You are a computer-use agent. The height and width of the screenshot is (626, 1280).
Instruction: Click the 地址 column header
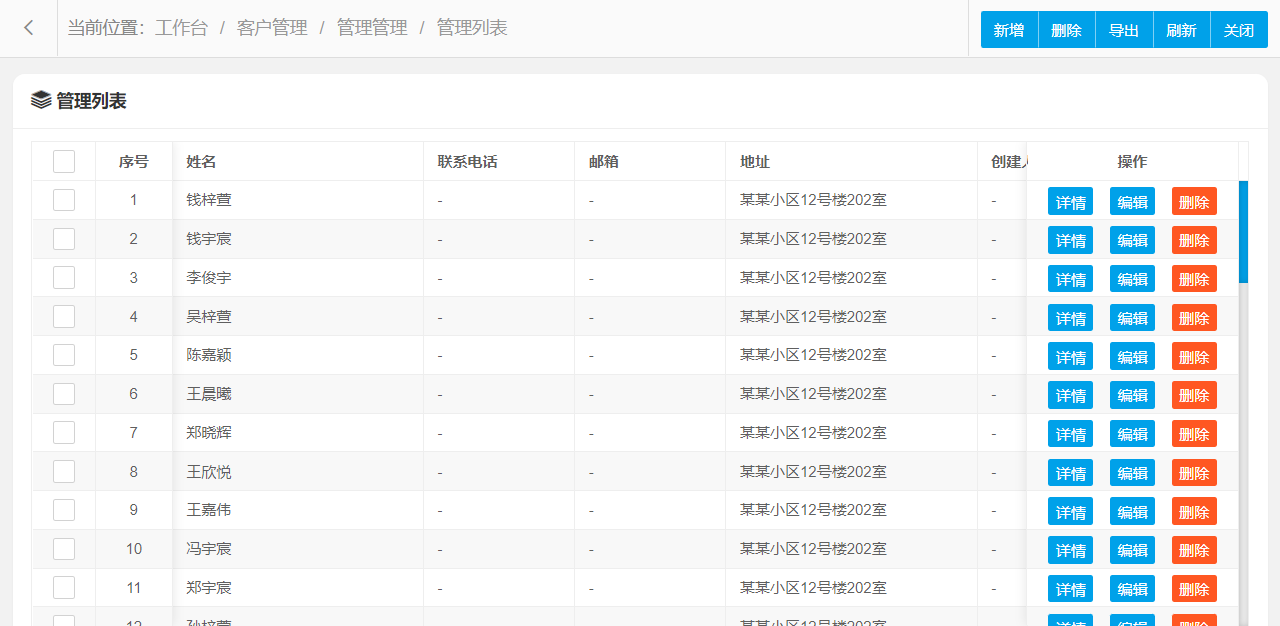point(851,161)
